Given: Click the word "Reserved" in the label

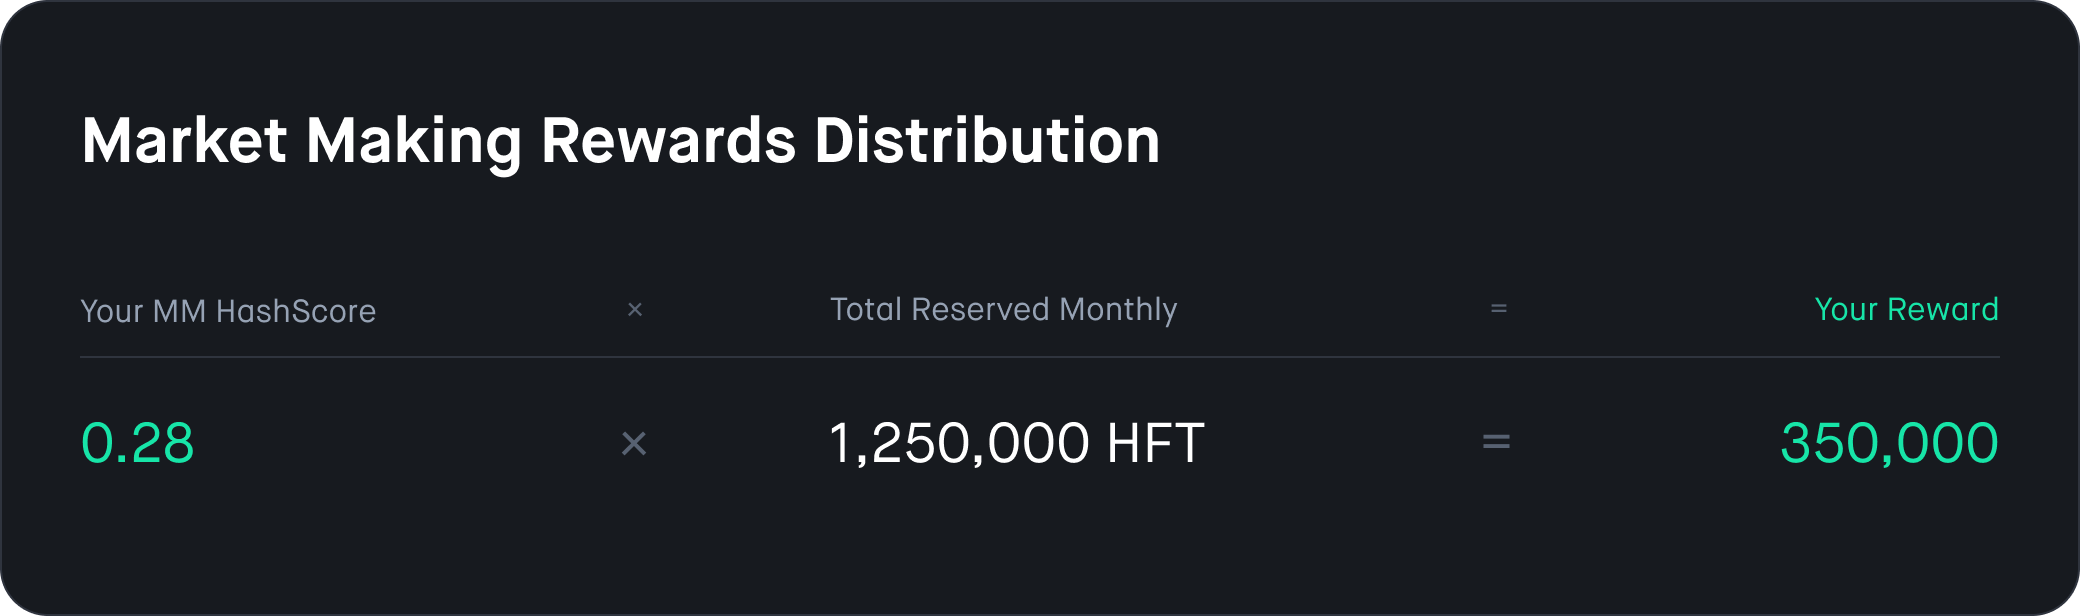Looking at the screenshot, I should pyautogui.click(x=981, y=309).
